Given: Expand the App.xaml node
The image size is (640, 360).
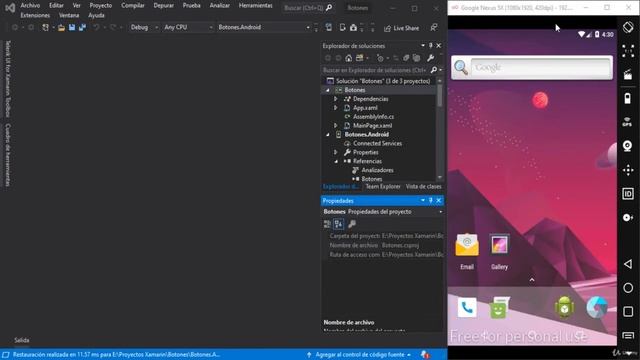Looking at the screenshot, I should coord(336,108).
